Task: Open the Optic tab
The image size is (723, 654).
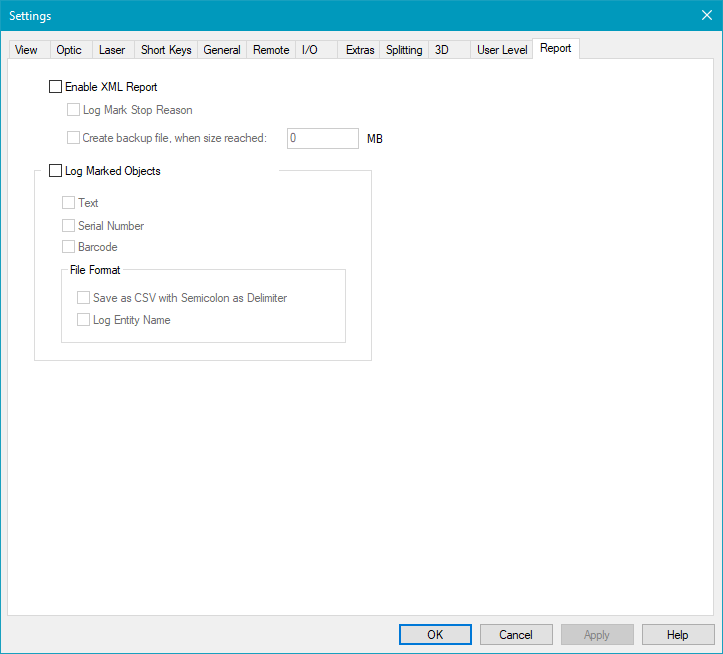Action: click(69, 50)
